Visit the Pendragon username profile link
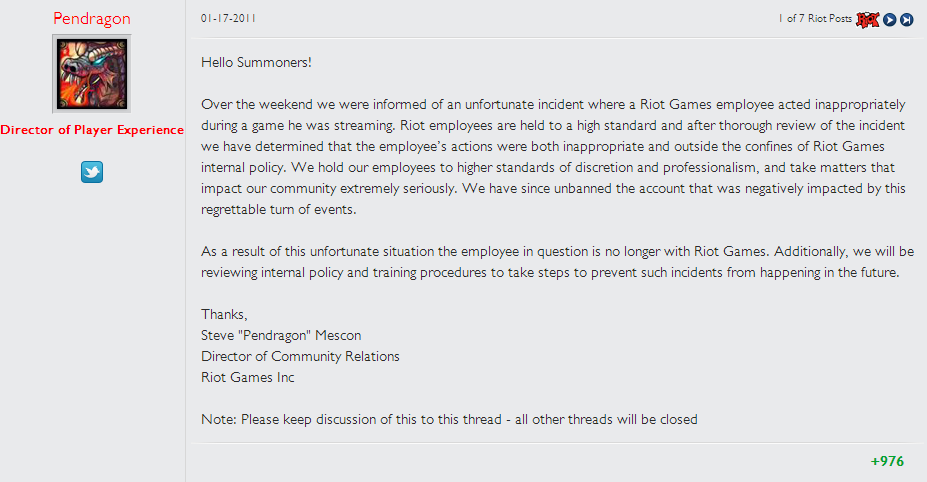The image size is (927, 482). pos(92,18)
